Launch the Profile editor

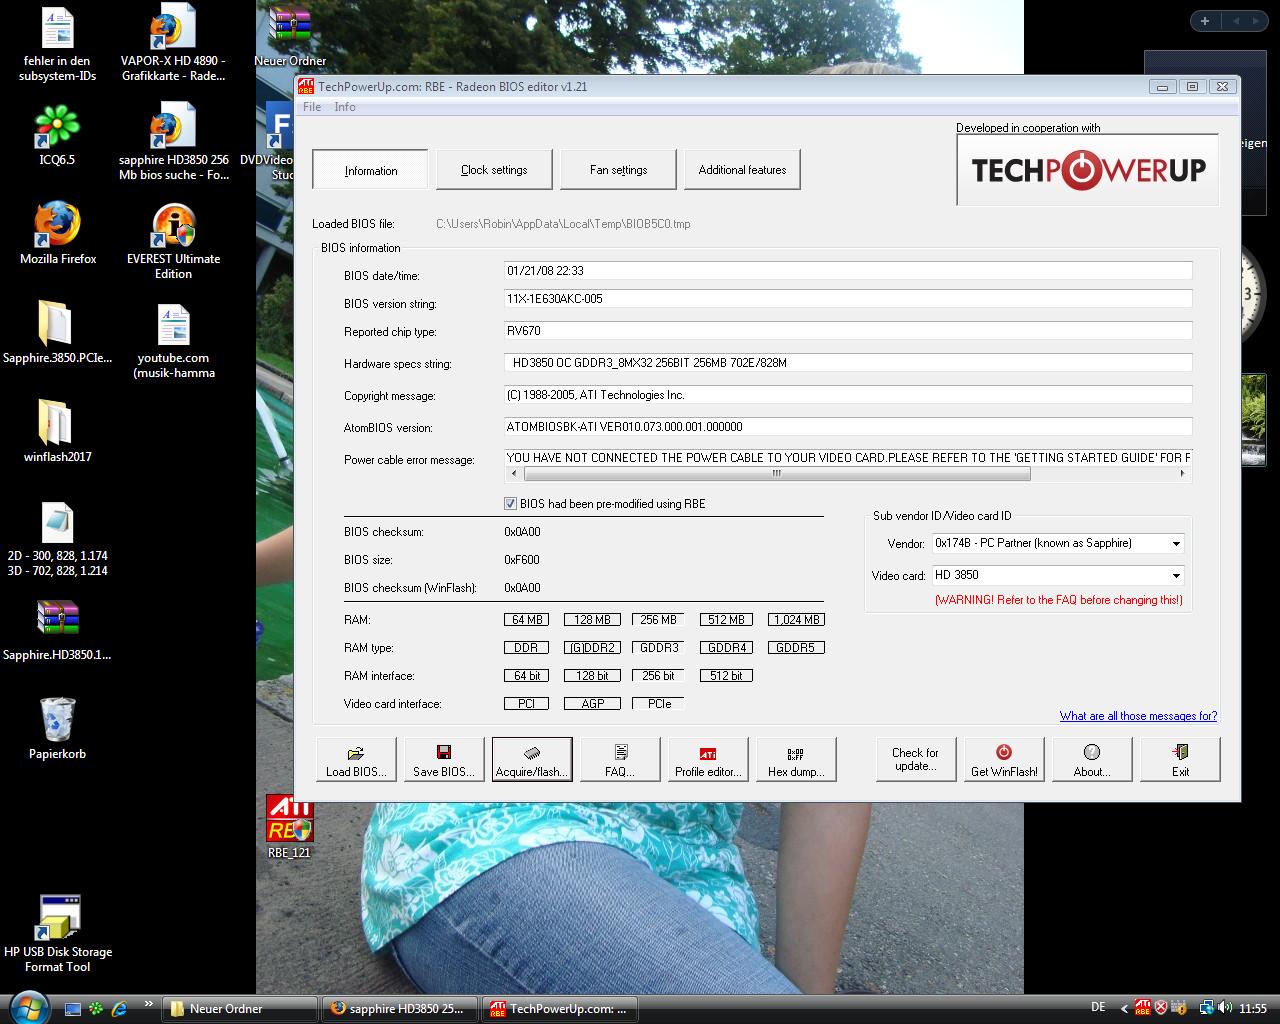(x=708, y=760)
